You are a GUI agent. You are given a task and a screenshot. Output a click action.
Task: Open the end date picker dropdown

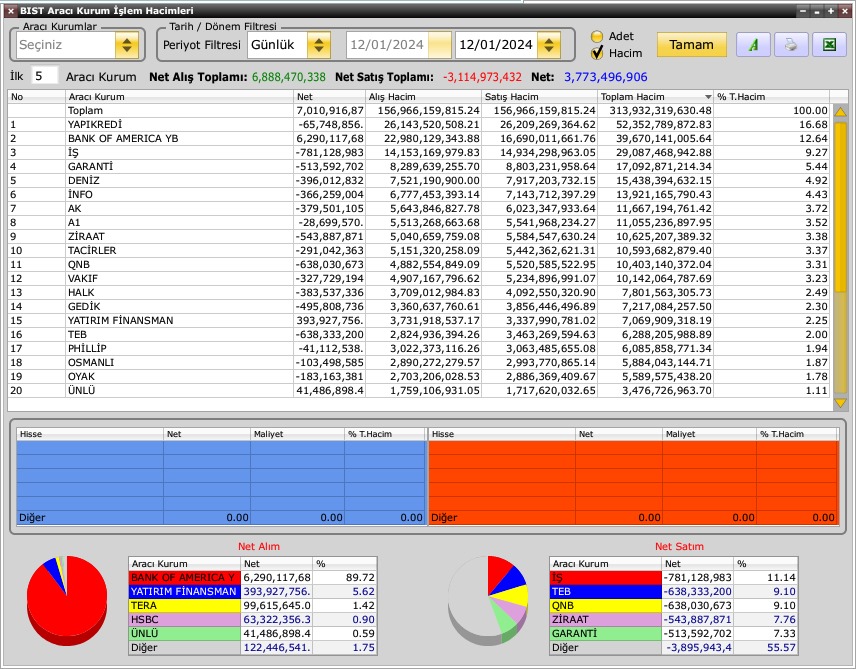pos(548,45)
